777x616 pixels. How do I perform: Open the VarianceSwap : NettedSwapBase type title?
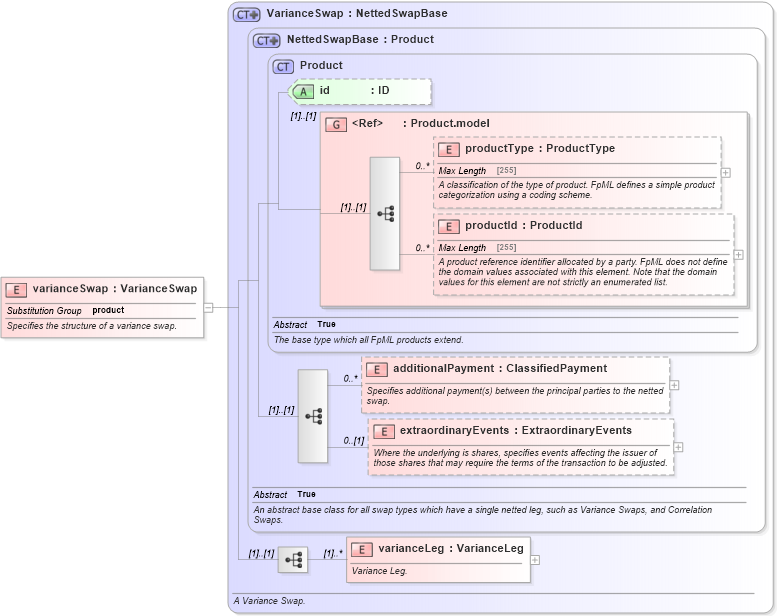357,13
